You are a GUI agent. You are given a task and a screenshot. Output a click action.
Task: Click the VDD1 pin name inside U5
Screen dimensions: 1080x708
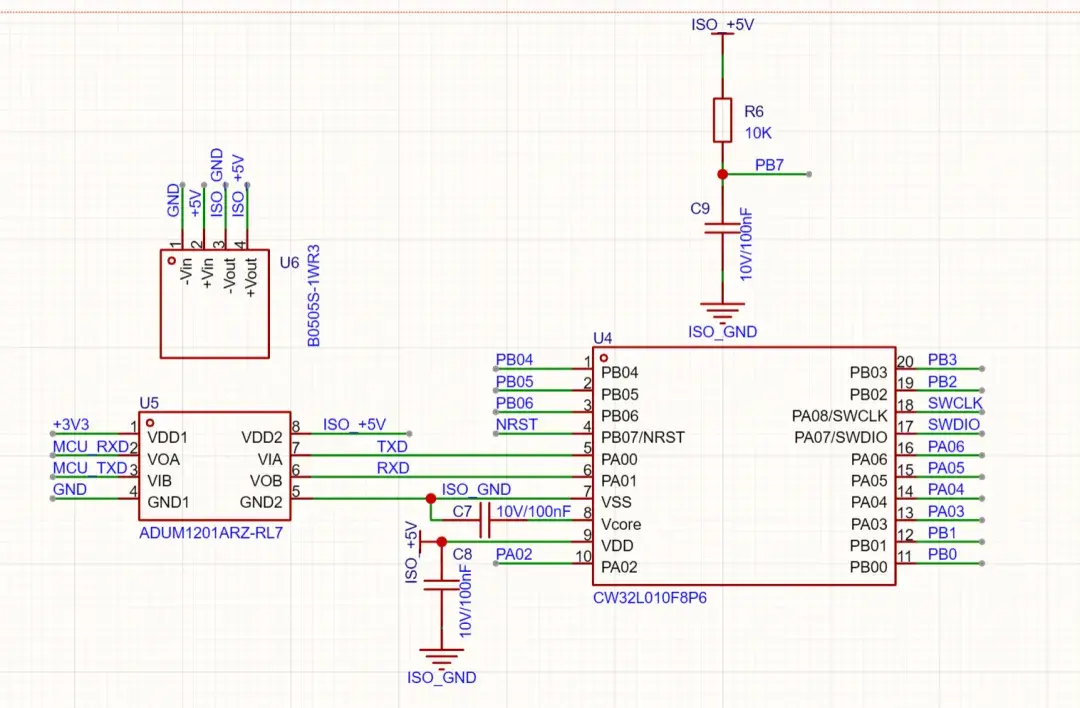coord(167,437)
